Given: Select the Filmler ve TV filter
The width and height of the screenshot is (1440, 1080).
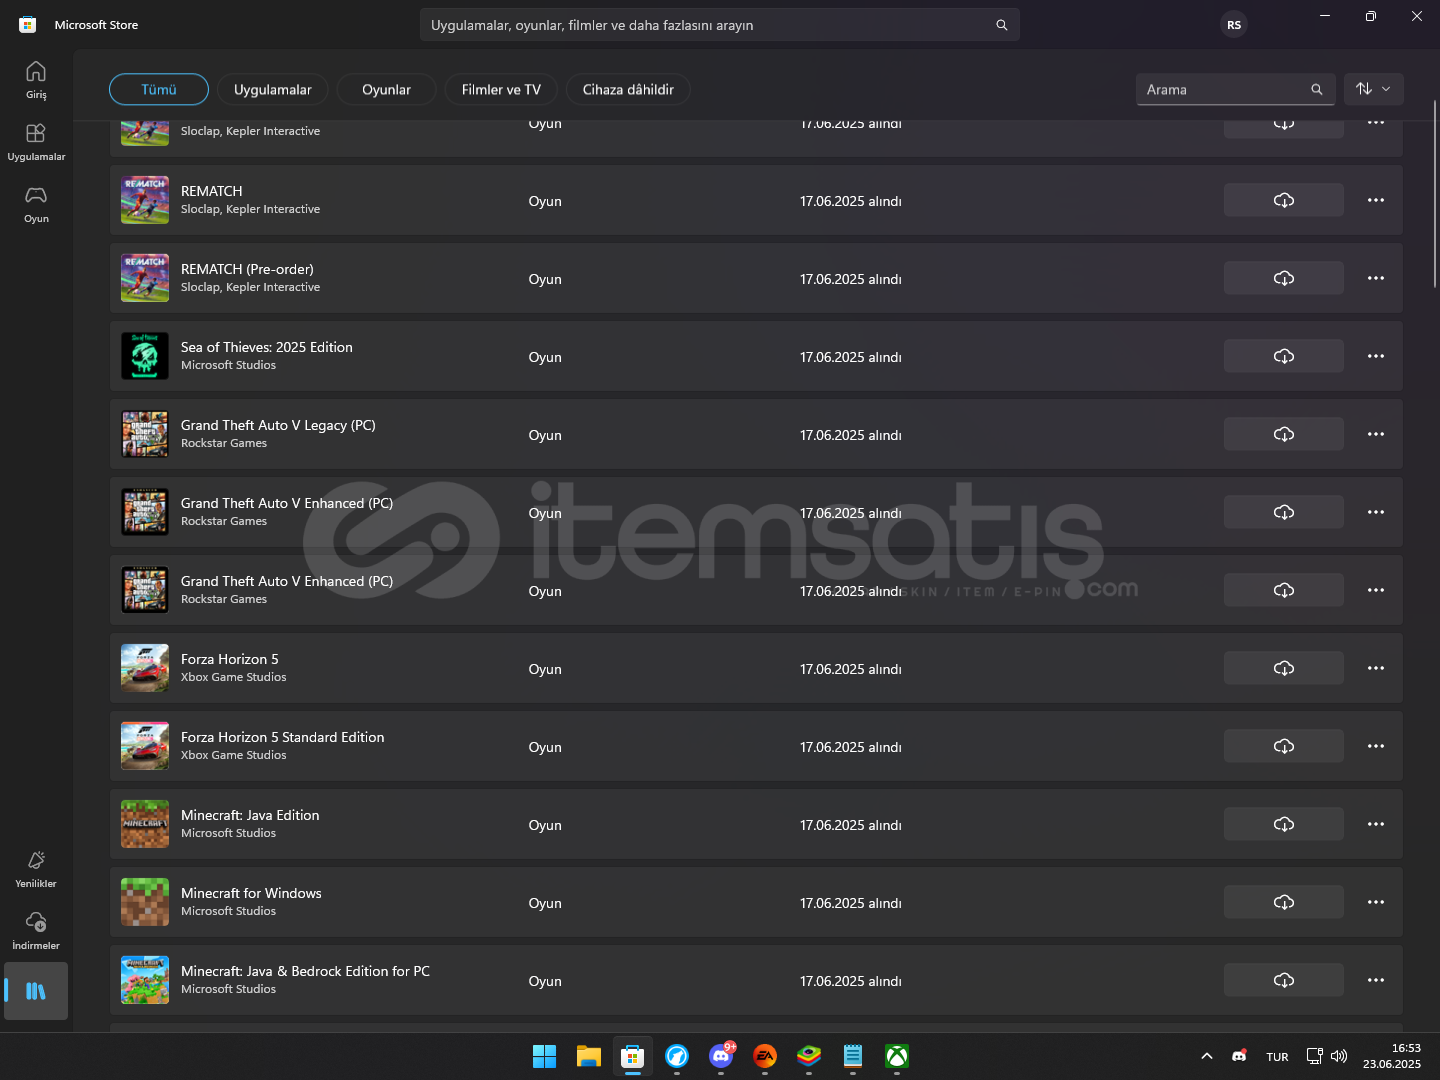Looking at the screenshot, I should (501, 89).
